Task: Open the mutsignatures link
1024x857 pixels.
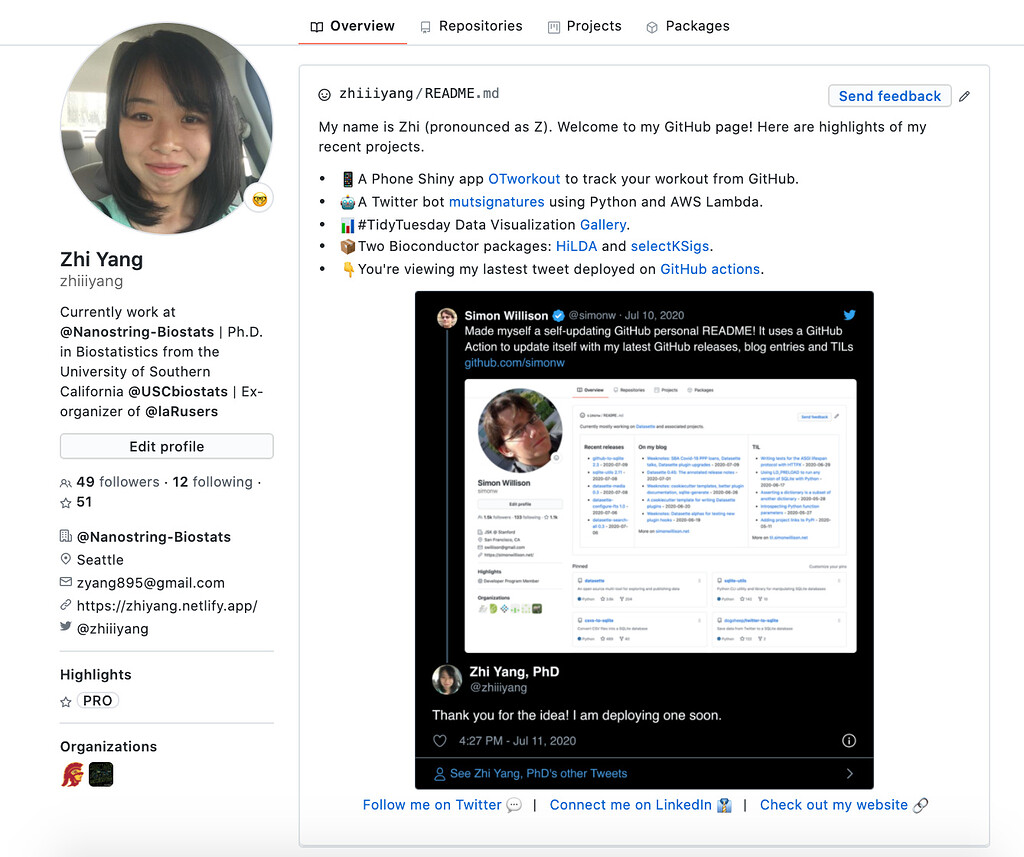Action: [496, 202]
